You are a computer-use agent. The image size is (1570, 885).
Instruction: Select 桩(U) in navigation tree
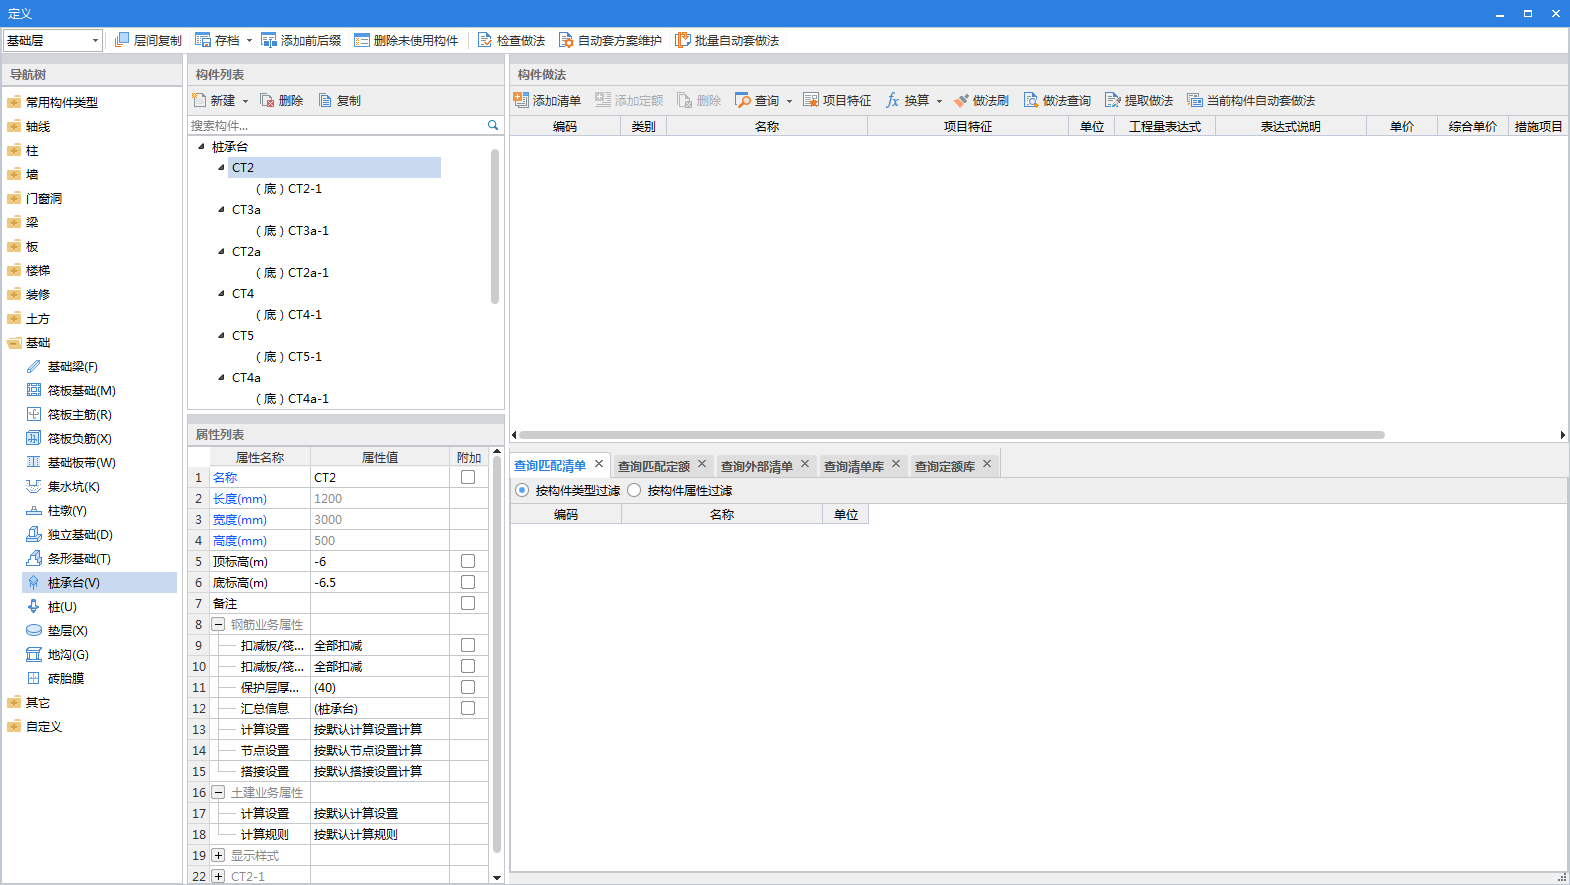pyautogui.click(x=62, y=607)
